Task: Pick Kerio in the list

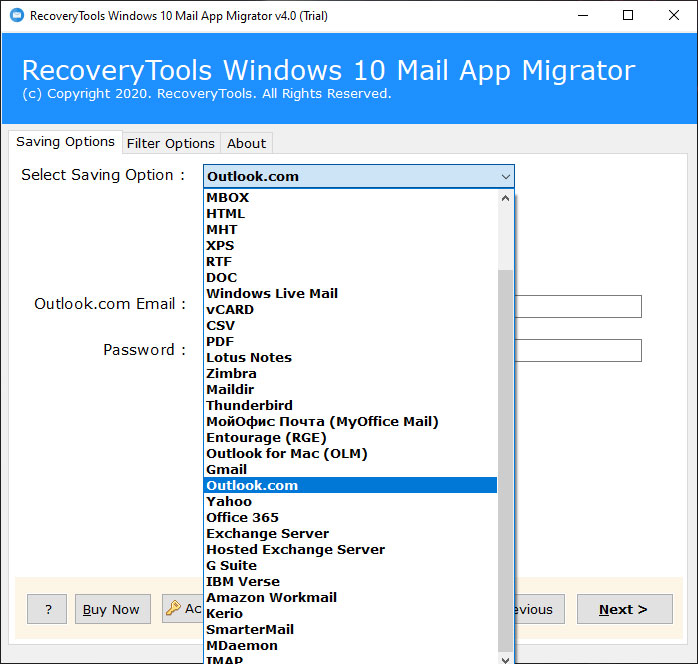Action: click(351, 614)
